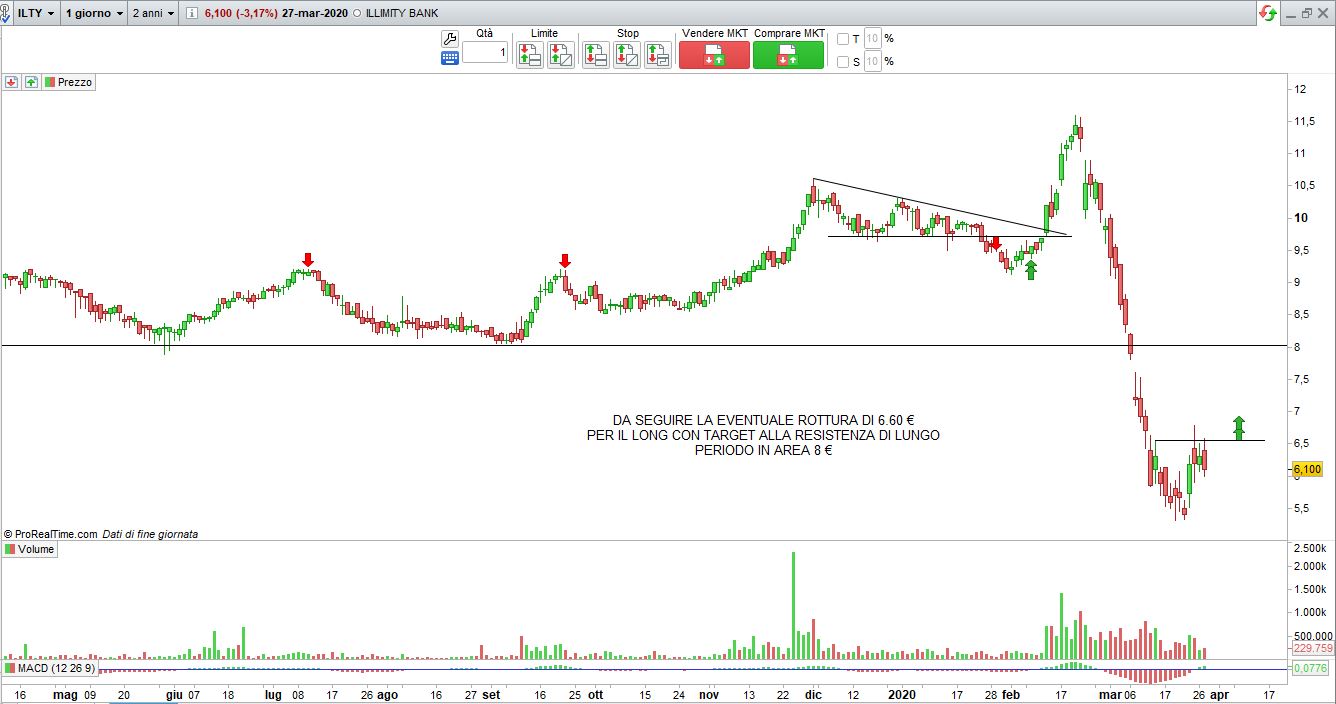Click the blue keyboard shortcut icon
Image resolution: width=1336 pixels, height=704 pixels.
click(x=450, y=58)
